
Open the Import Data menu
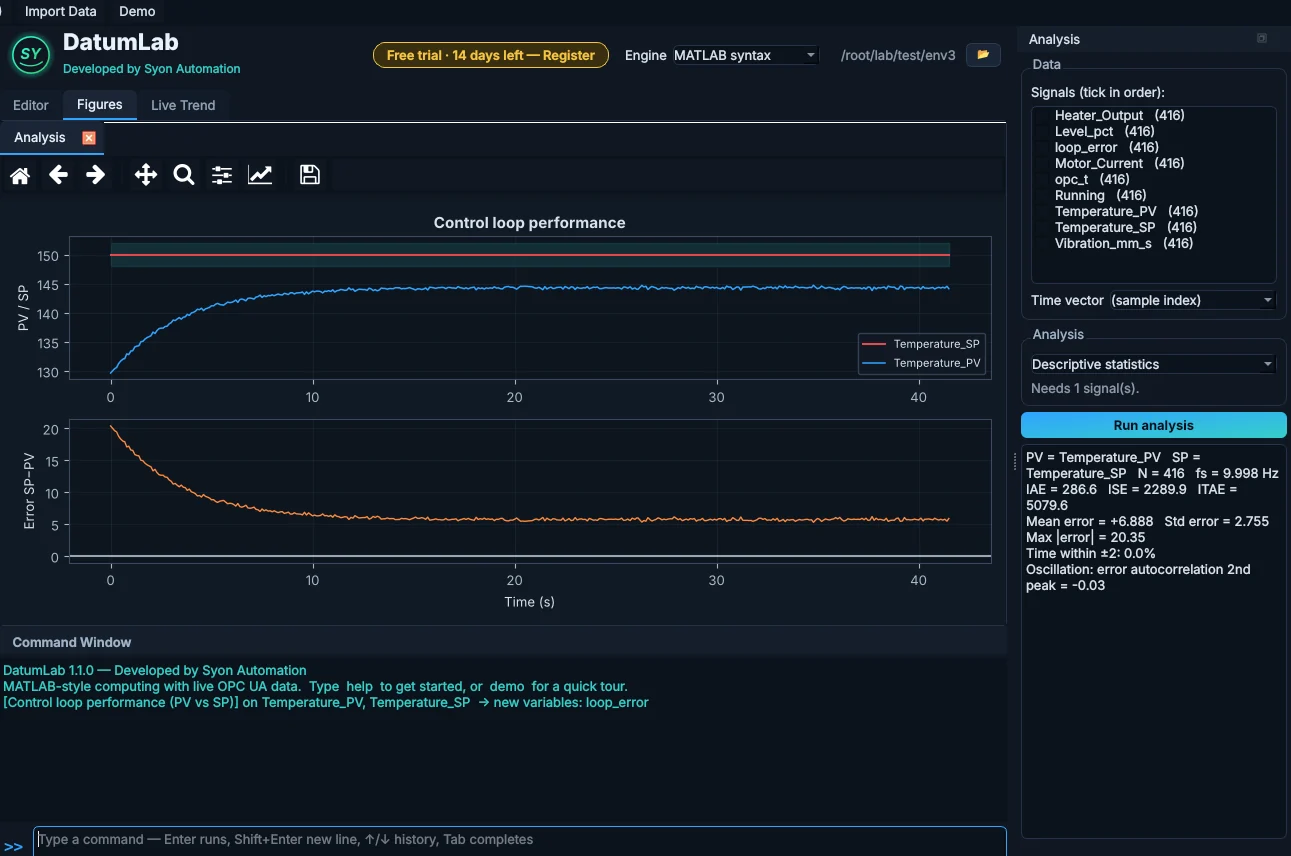(x=61, y=11)
